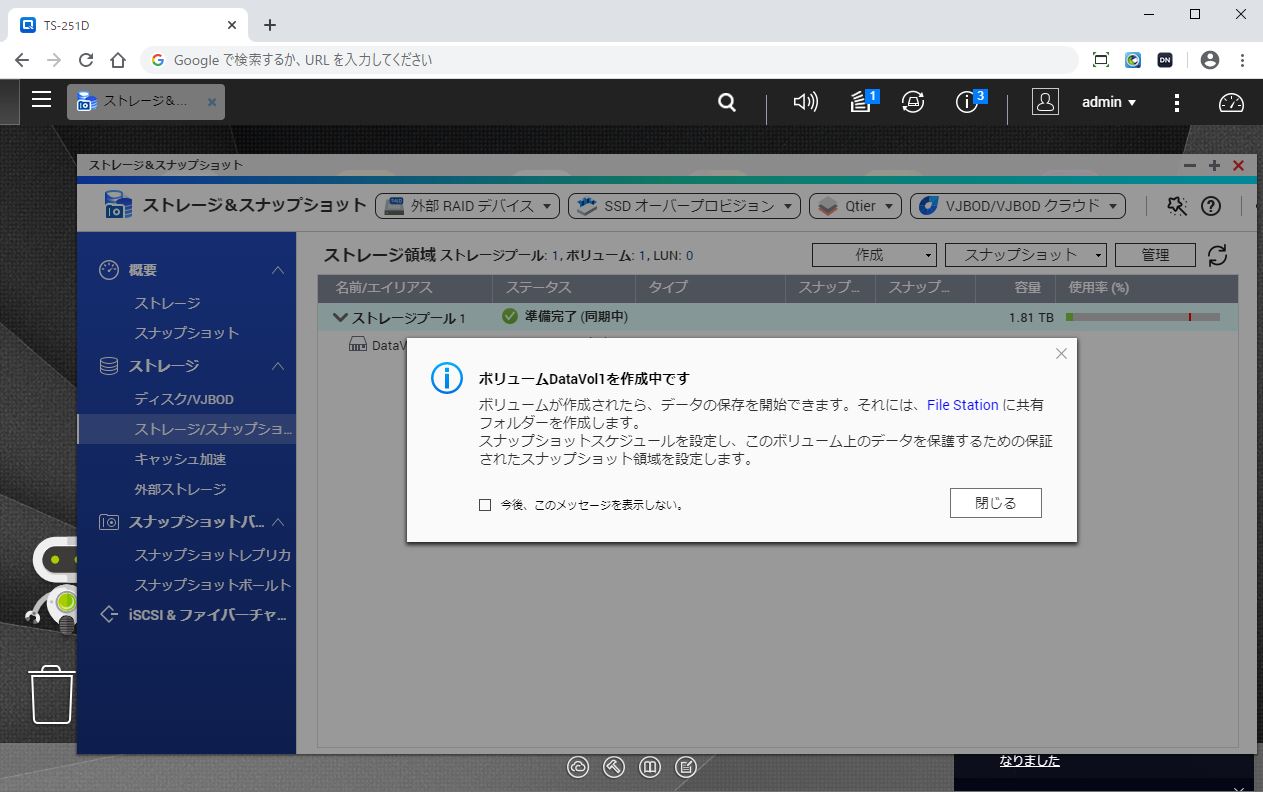Open the QTS main menu hamburger icon
The height and width of the screenshot is (792, 1263).
pyautogui.click(x=41, y=100)
